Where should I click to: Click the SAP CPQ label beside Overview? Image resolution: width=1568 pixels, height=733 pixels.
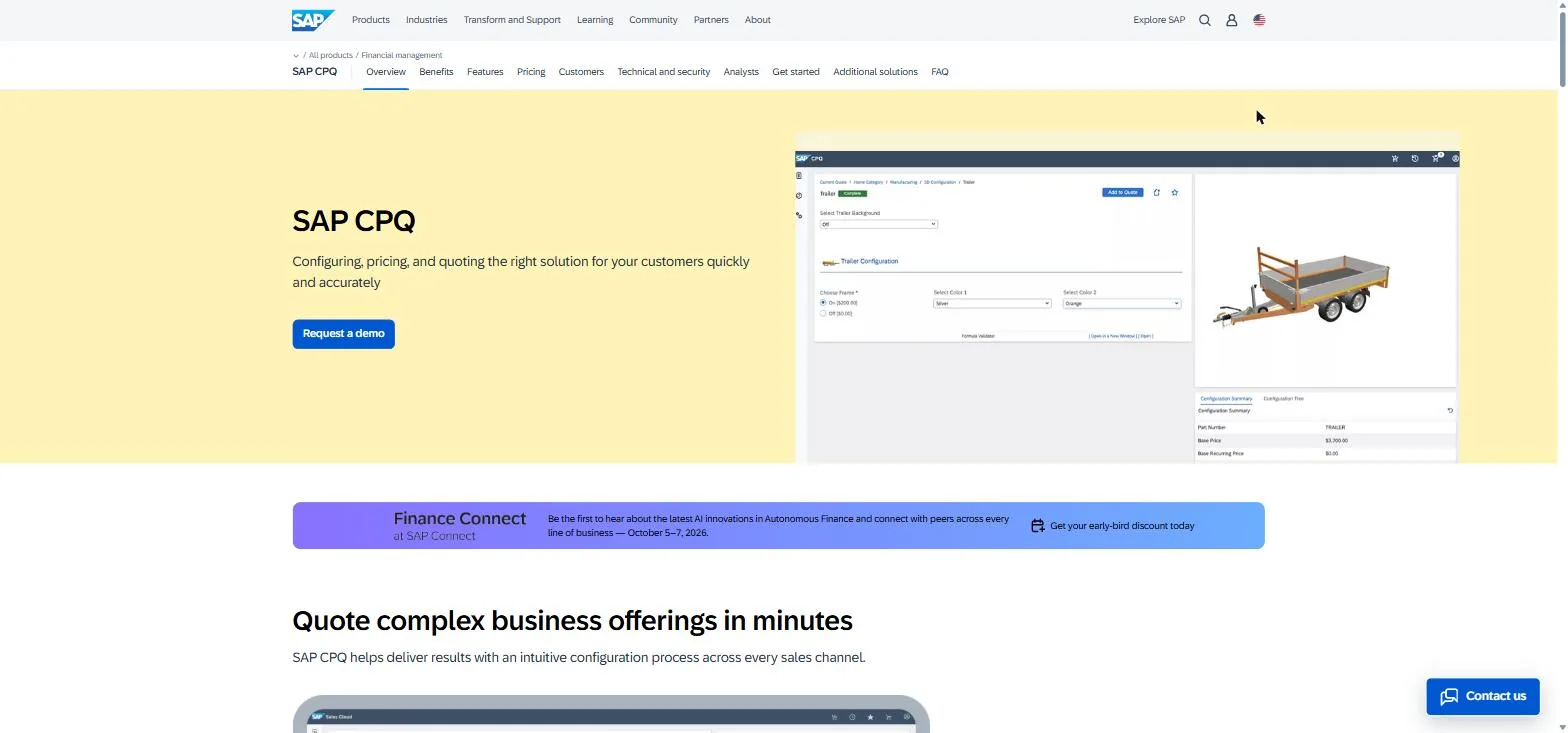click(x=315, y=72)
